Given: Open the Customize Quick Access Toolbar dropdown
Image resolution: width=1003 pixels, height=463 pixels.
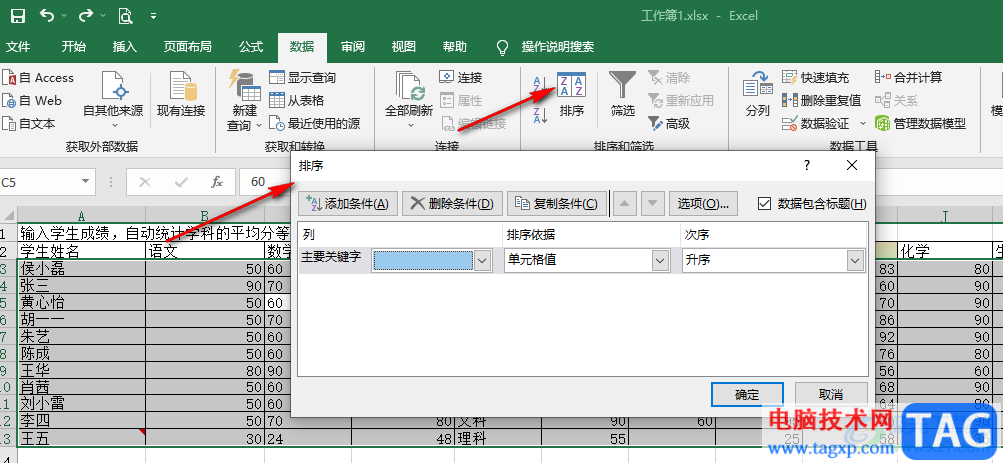Looking at the screenshot, I should (x=153, y=15).
